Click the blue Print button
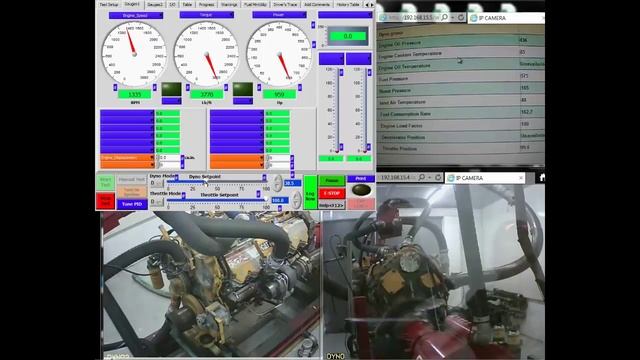Screen dimensions: 640x360 coord(361,179)
